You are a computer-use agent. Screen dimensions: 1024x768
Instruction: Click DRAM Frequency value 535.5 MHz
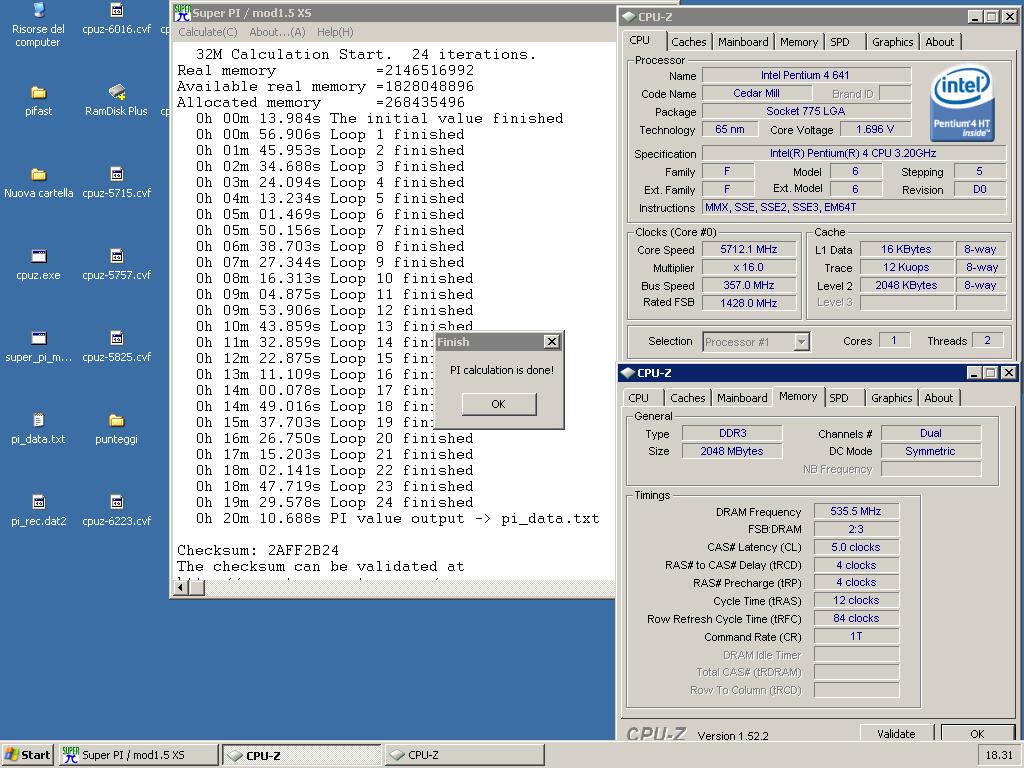(x=856, y=511)
